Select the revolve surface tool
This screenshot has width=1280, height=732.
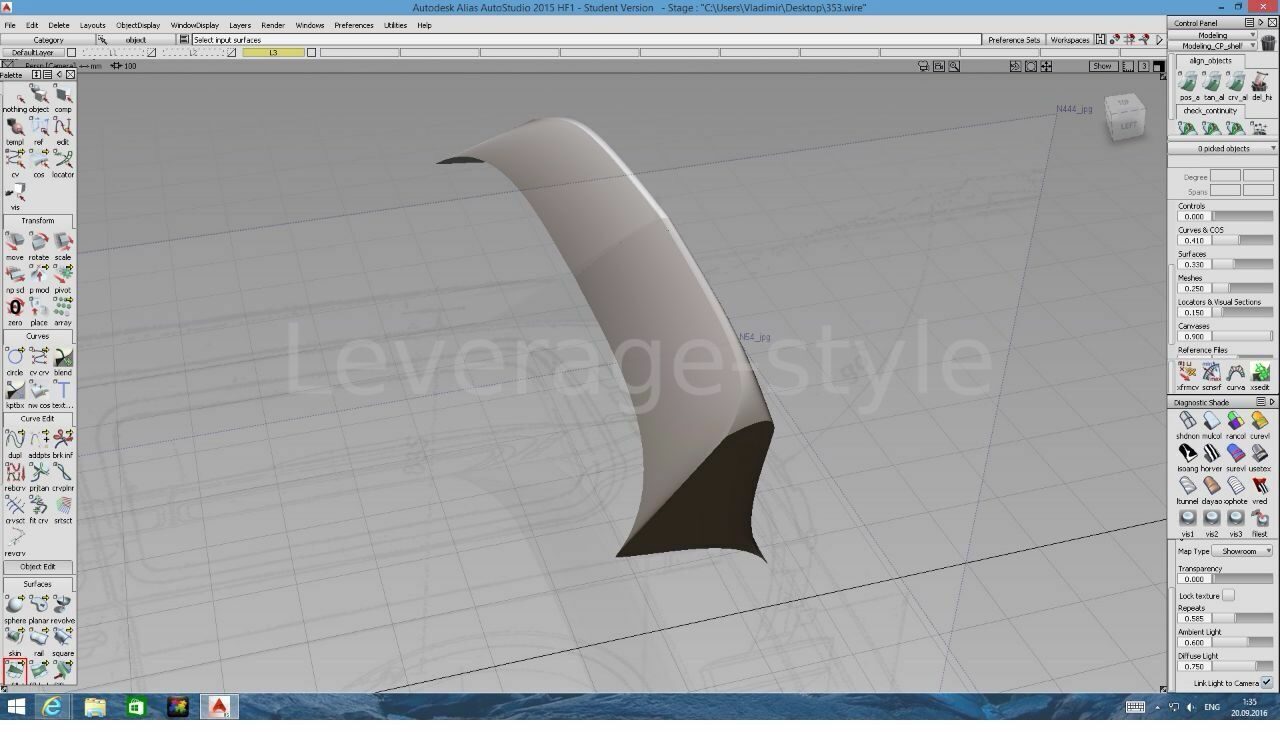pos(63,607)
